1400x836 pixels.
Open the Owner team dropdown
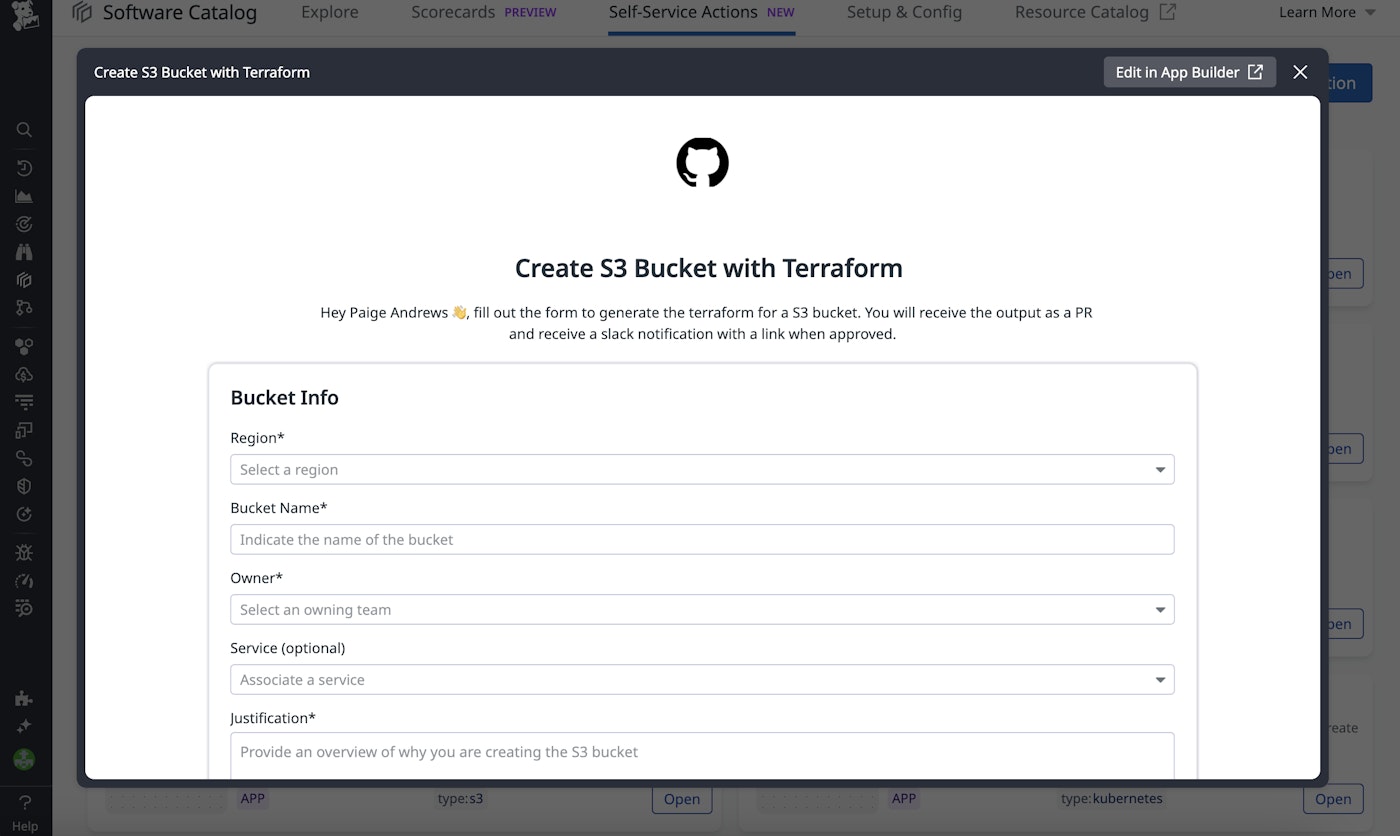click(702, 610)
